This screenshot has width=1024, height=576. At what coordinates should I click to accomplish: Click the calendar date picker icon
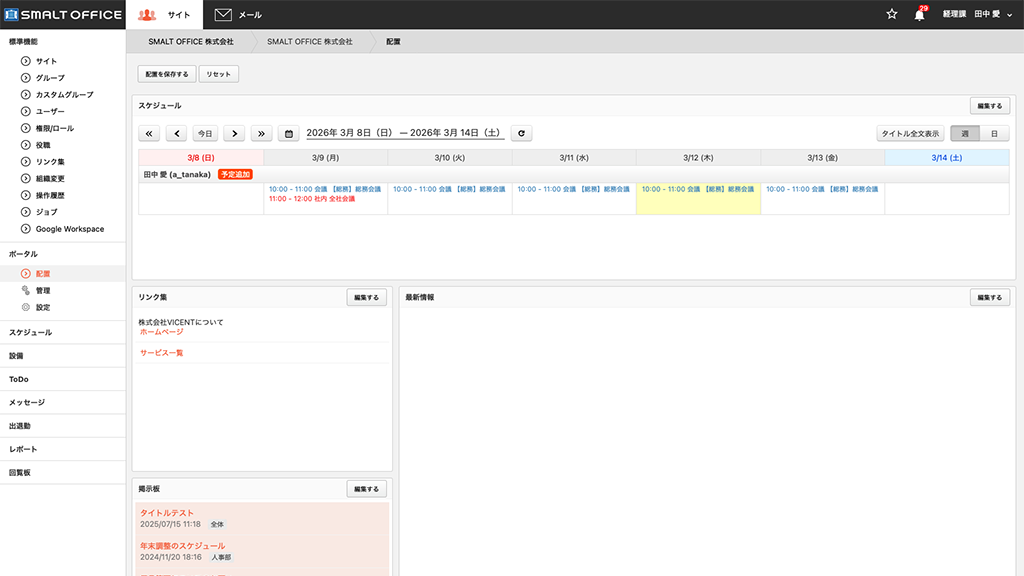click(288, 133)
